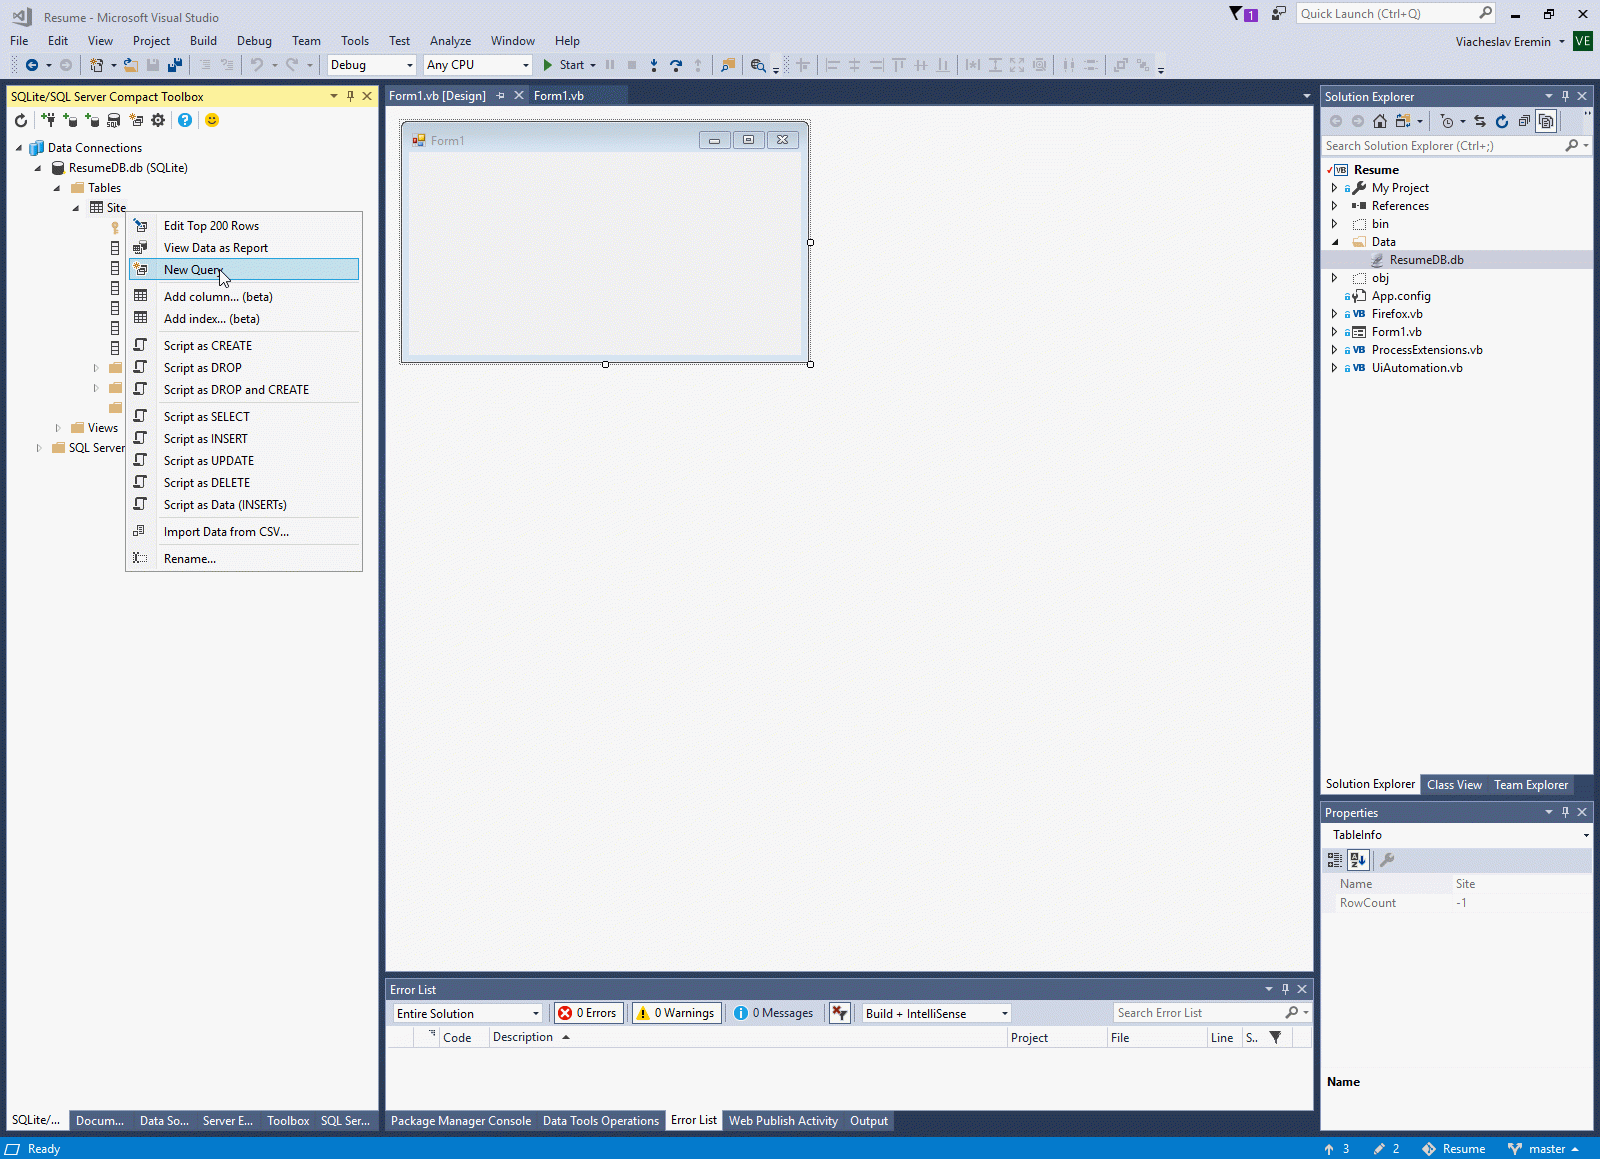
Task: Collapse the Data Connections tree node
Action: tap(19, 148)
